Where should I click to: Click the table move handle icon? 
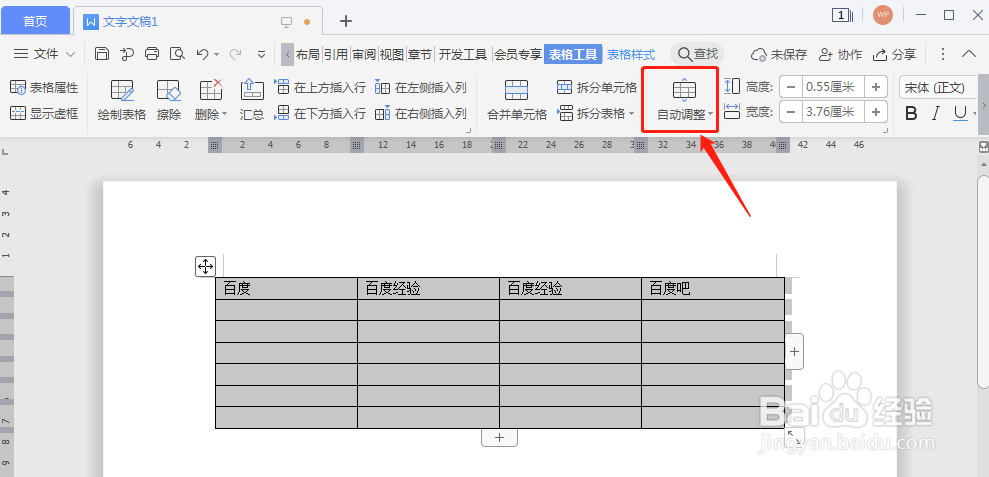206,266
